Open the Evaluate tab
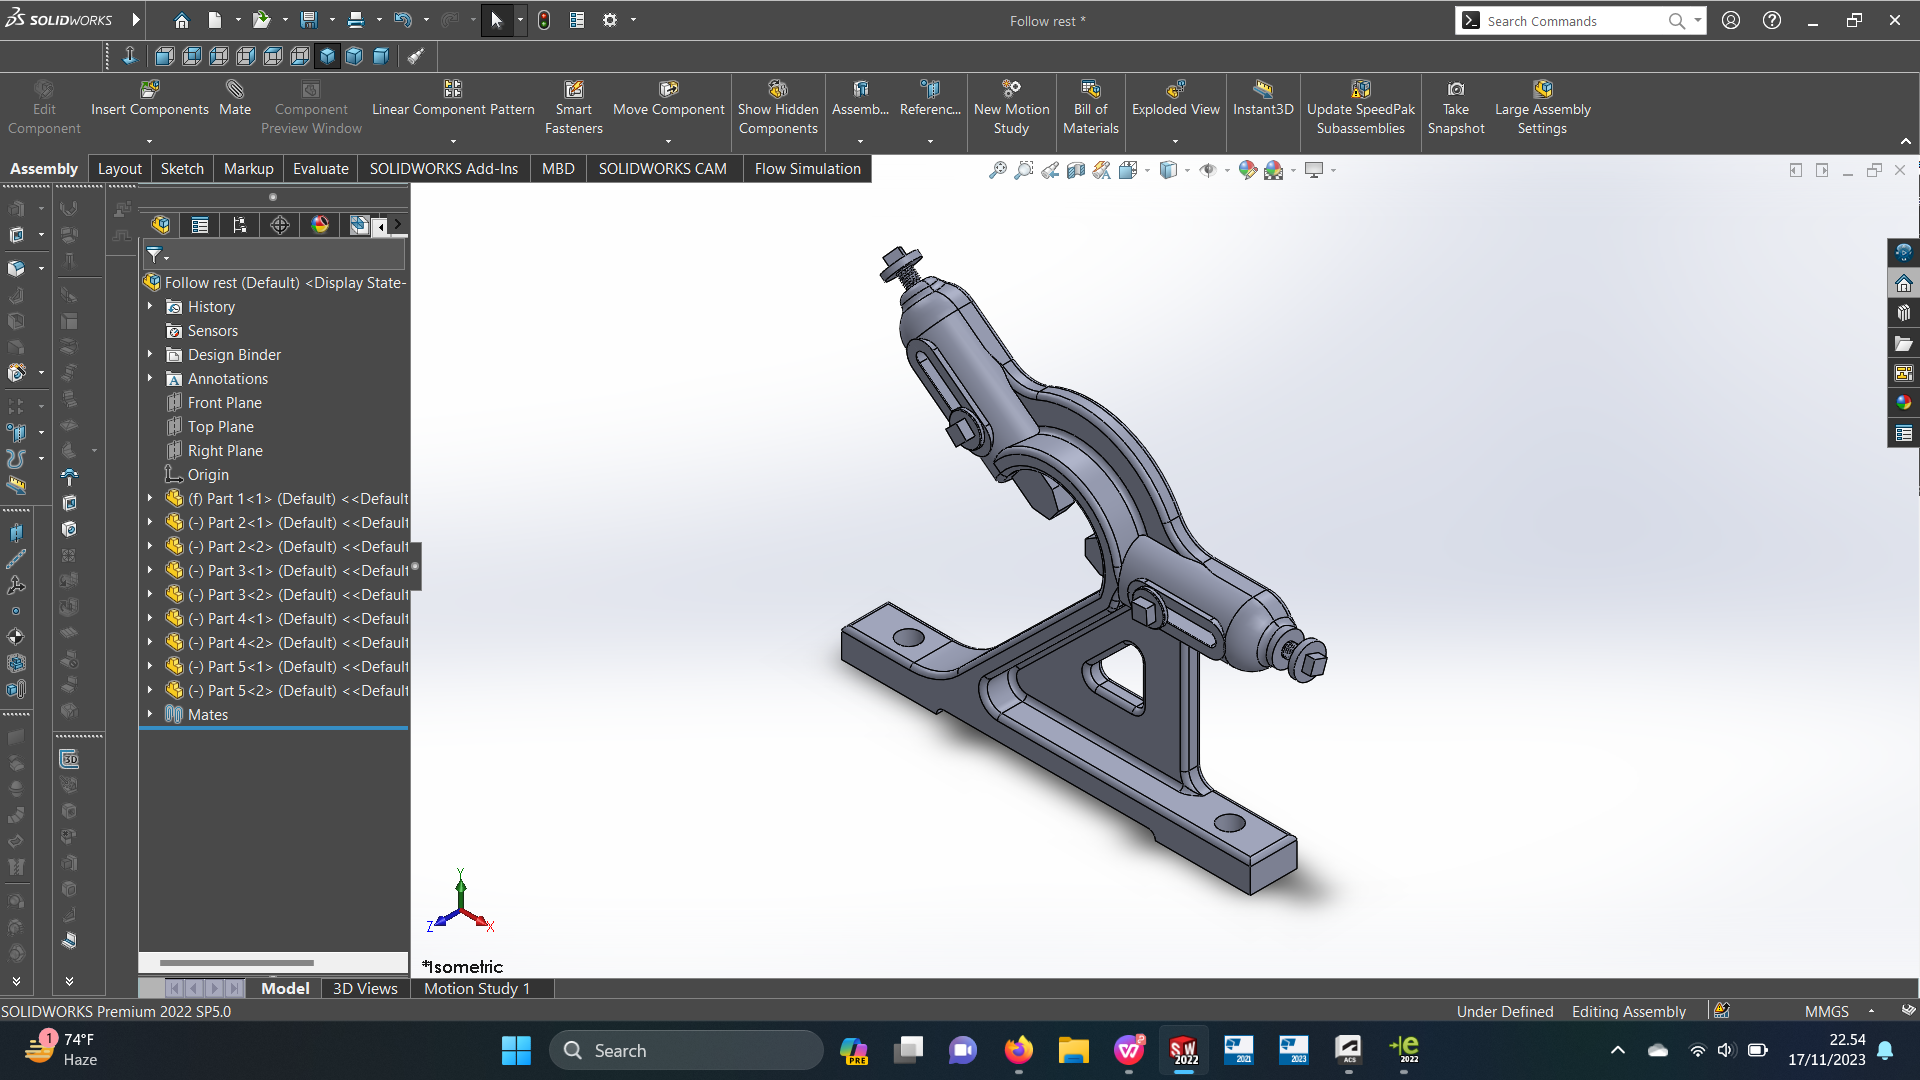1920x1080 pixels. 320,169
